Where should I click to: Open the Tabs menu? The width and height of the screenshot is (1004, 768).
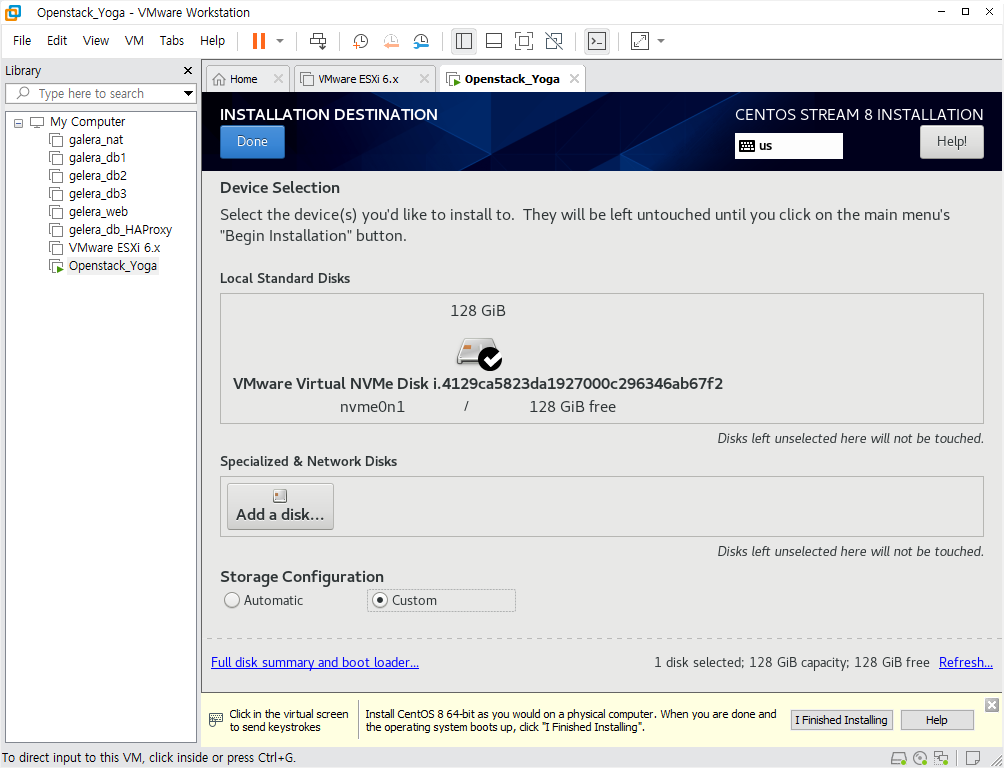pos(172,40)
